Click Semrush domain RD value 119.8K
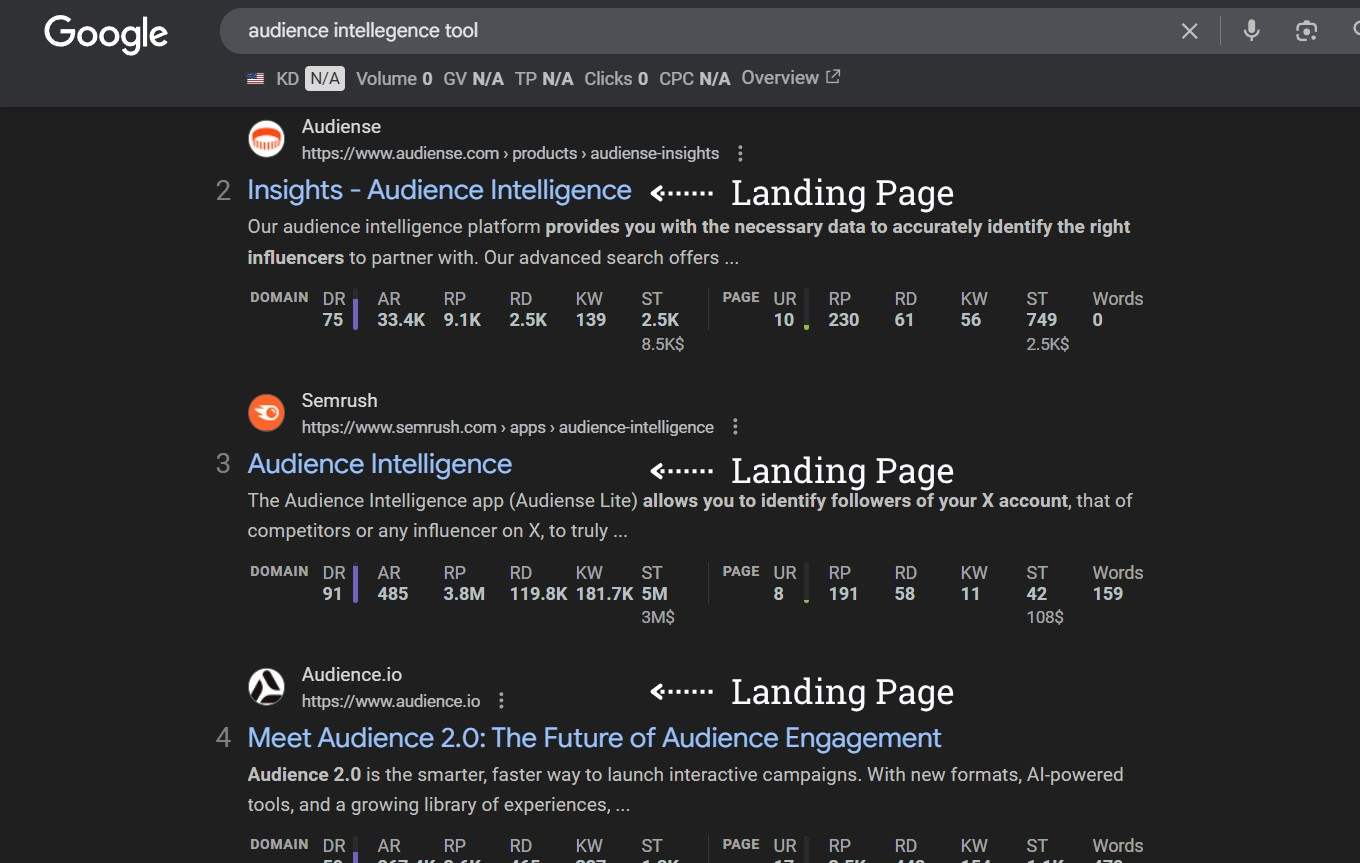1360x863 pixels. coord(538,594)
